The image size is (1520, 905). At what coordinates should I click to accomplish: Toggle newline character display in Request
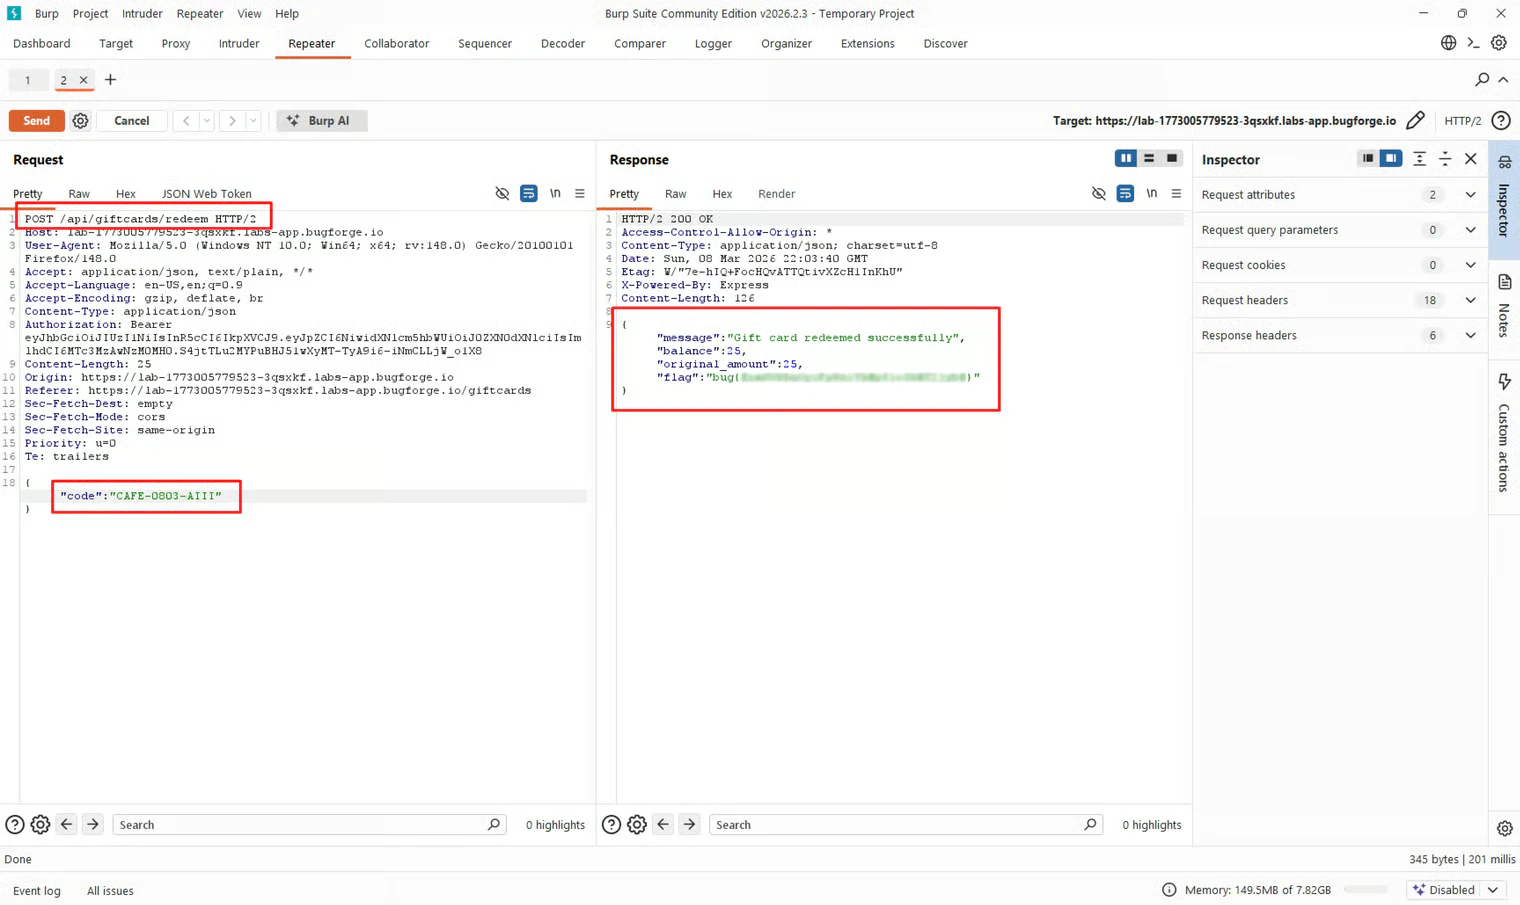pyautogui.click(x=555, y=194)
